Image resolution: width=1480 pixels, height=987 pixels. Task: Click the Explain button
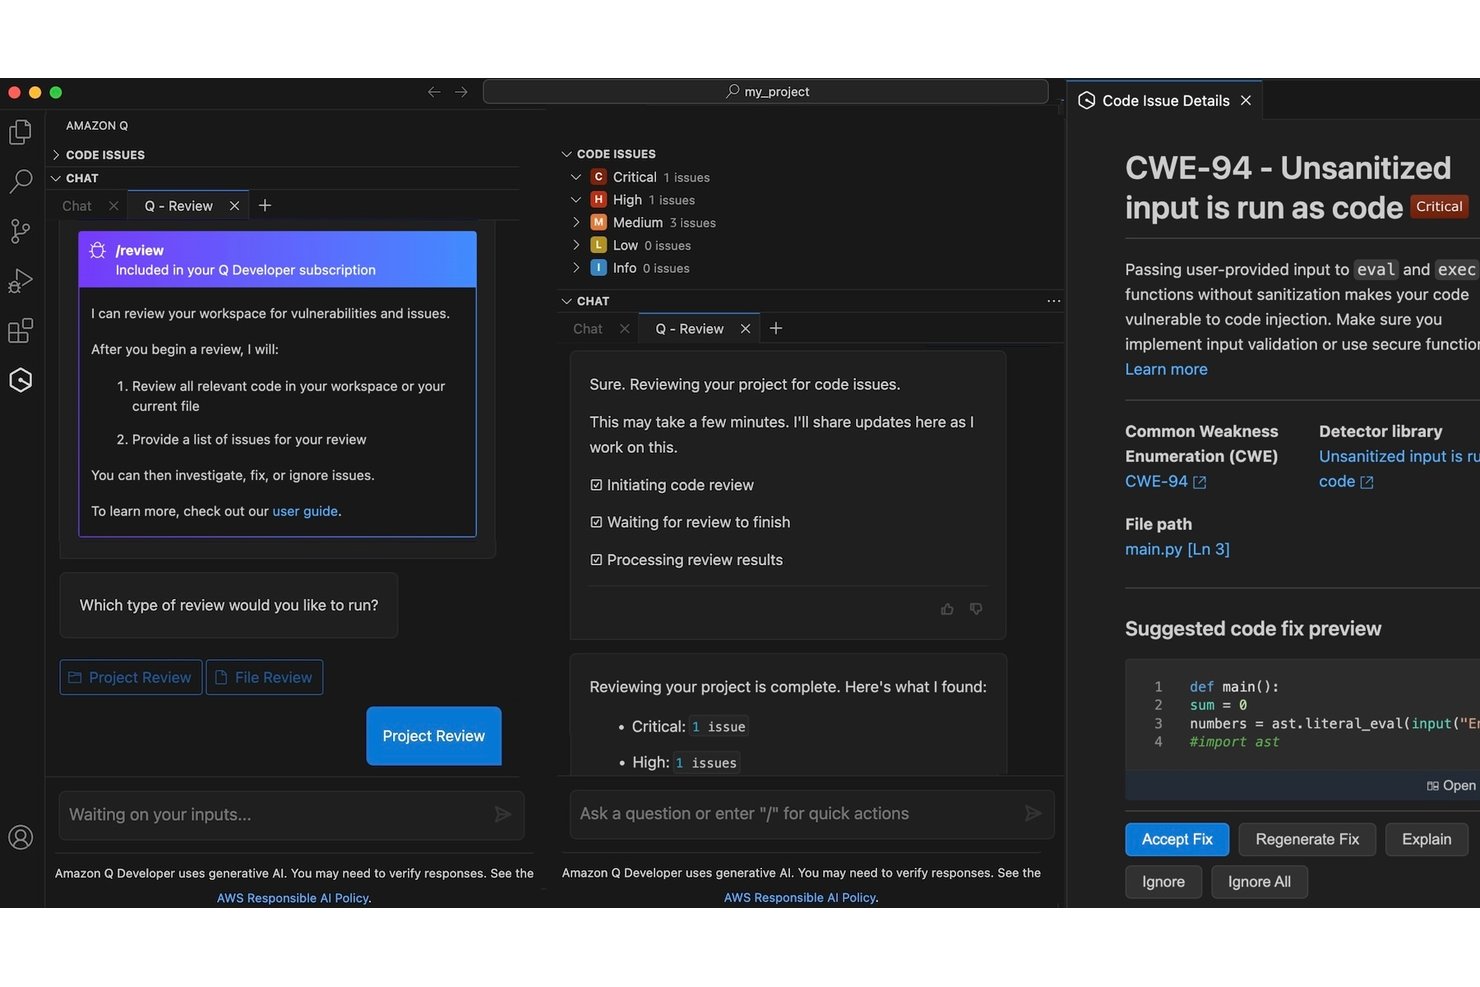click(x=1426, y=839)
